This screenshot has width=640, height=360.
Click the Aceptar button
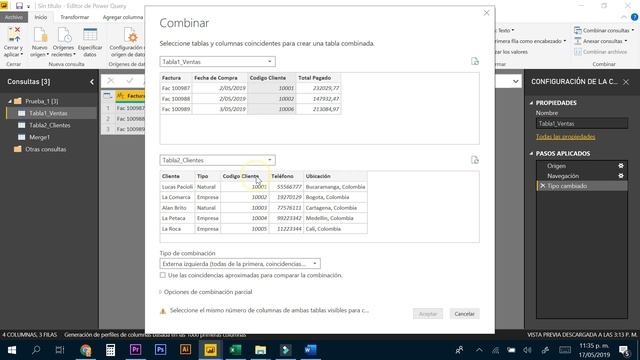click(428, 313)
